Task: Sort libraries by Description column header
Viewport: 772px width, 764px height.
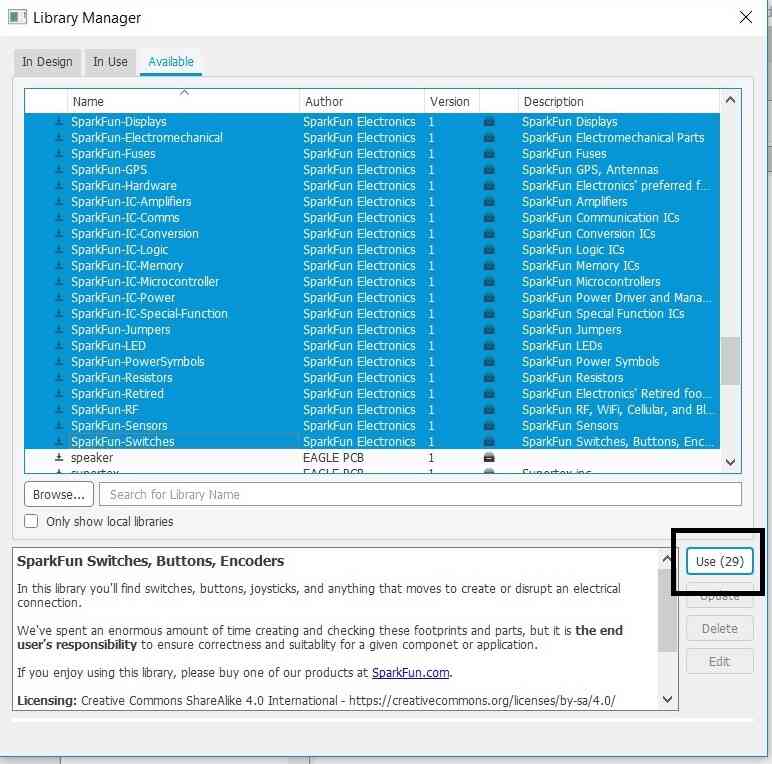Action: (618, 101)
